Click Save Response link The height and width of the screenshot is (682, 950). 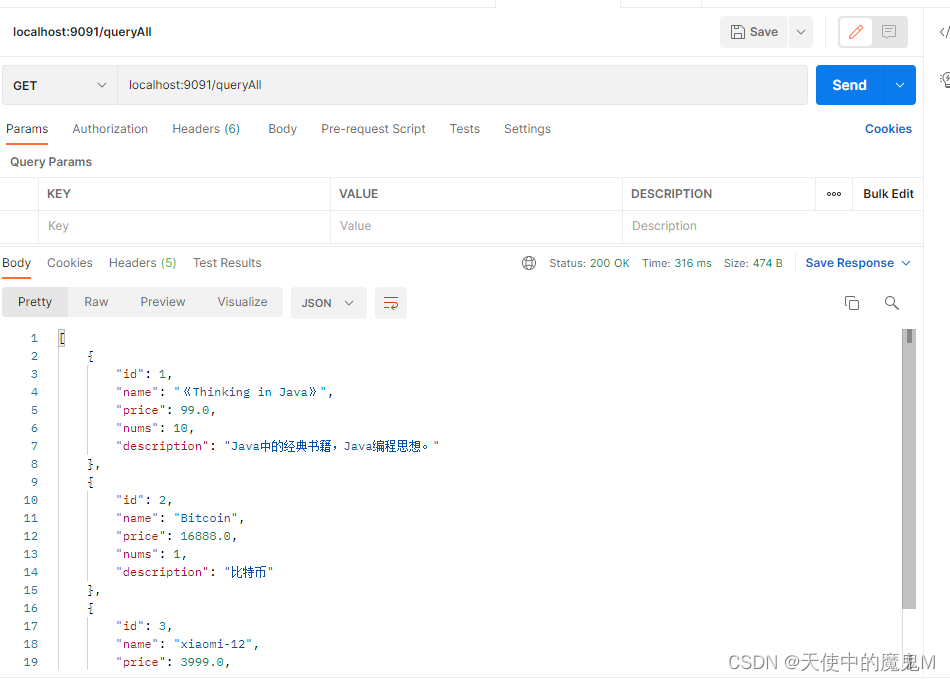849,263
